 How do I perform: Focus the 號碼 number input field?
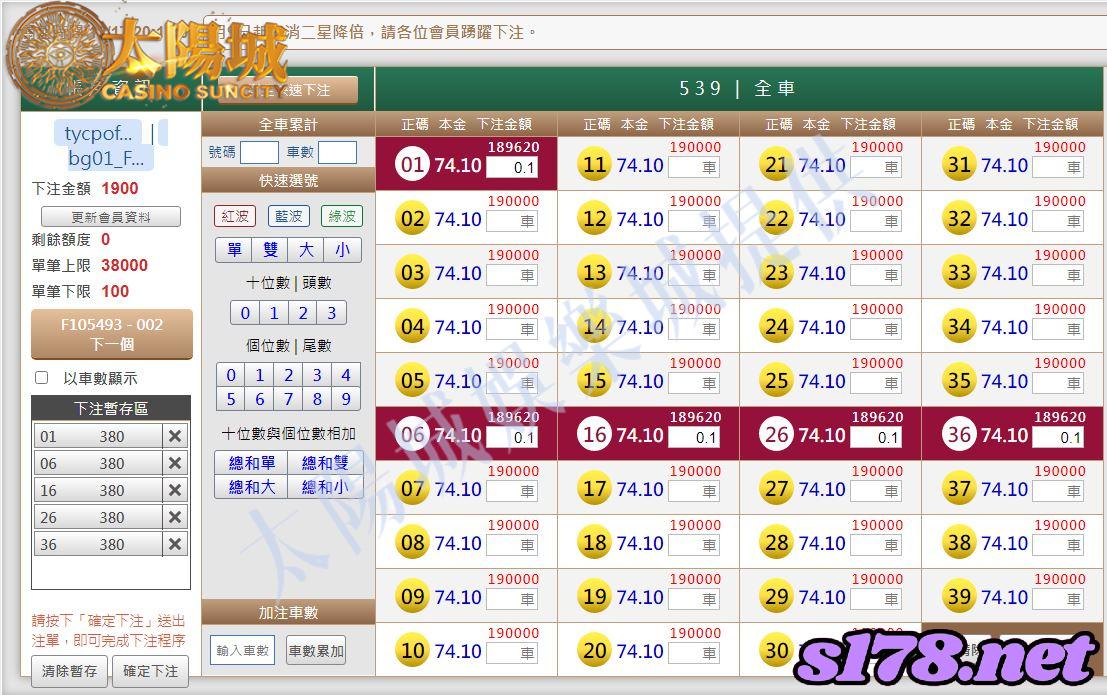tap(259, 153)
